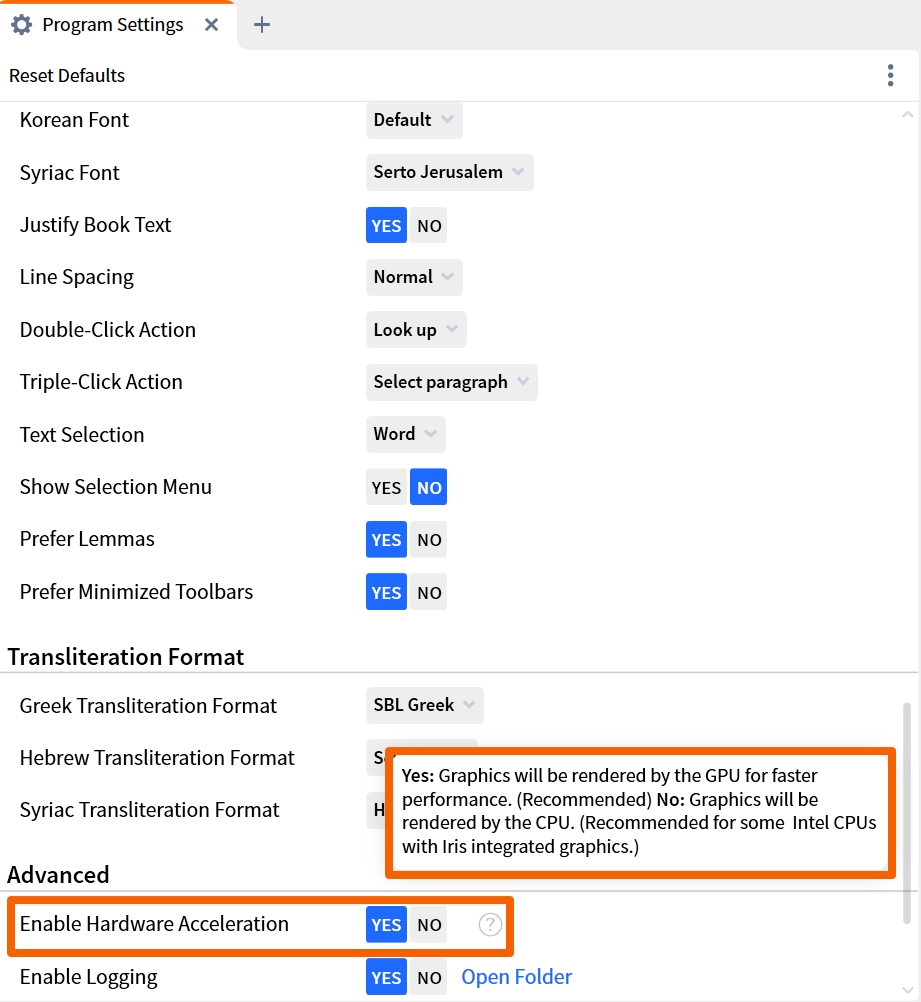Set Enable Logging to Yes
The width and height of the screenshot is (921, 1002).
point(386,977)
